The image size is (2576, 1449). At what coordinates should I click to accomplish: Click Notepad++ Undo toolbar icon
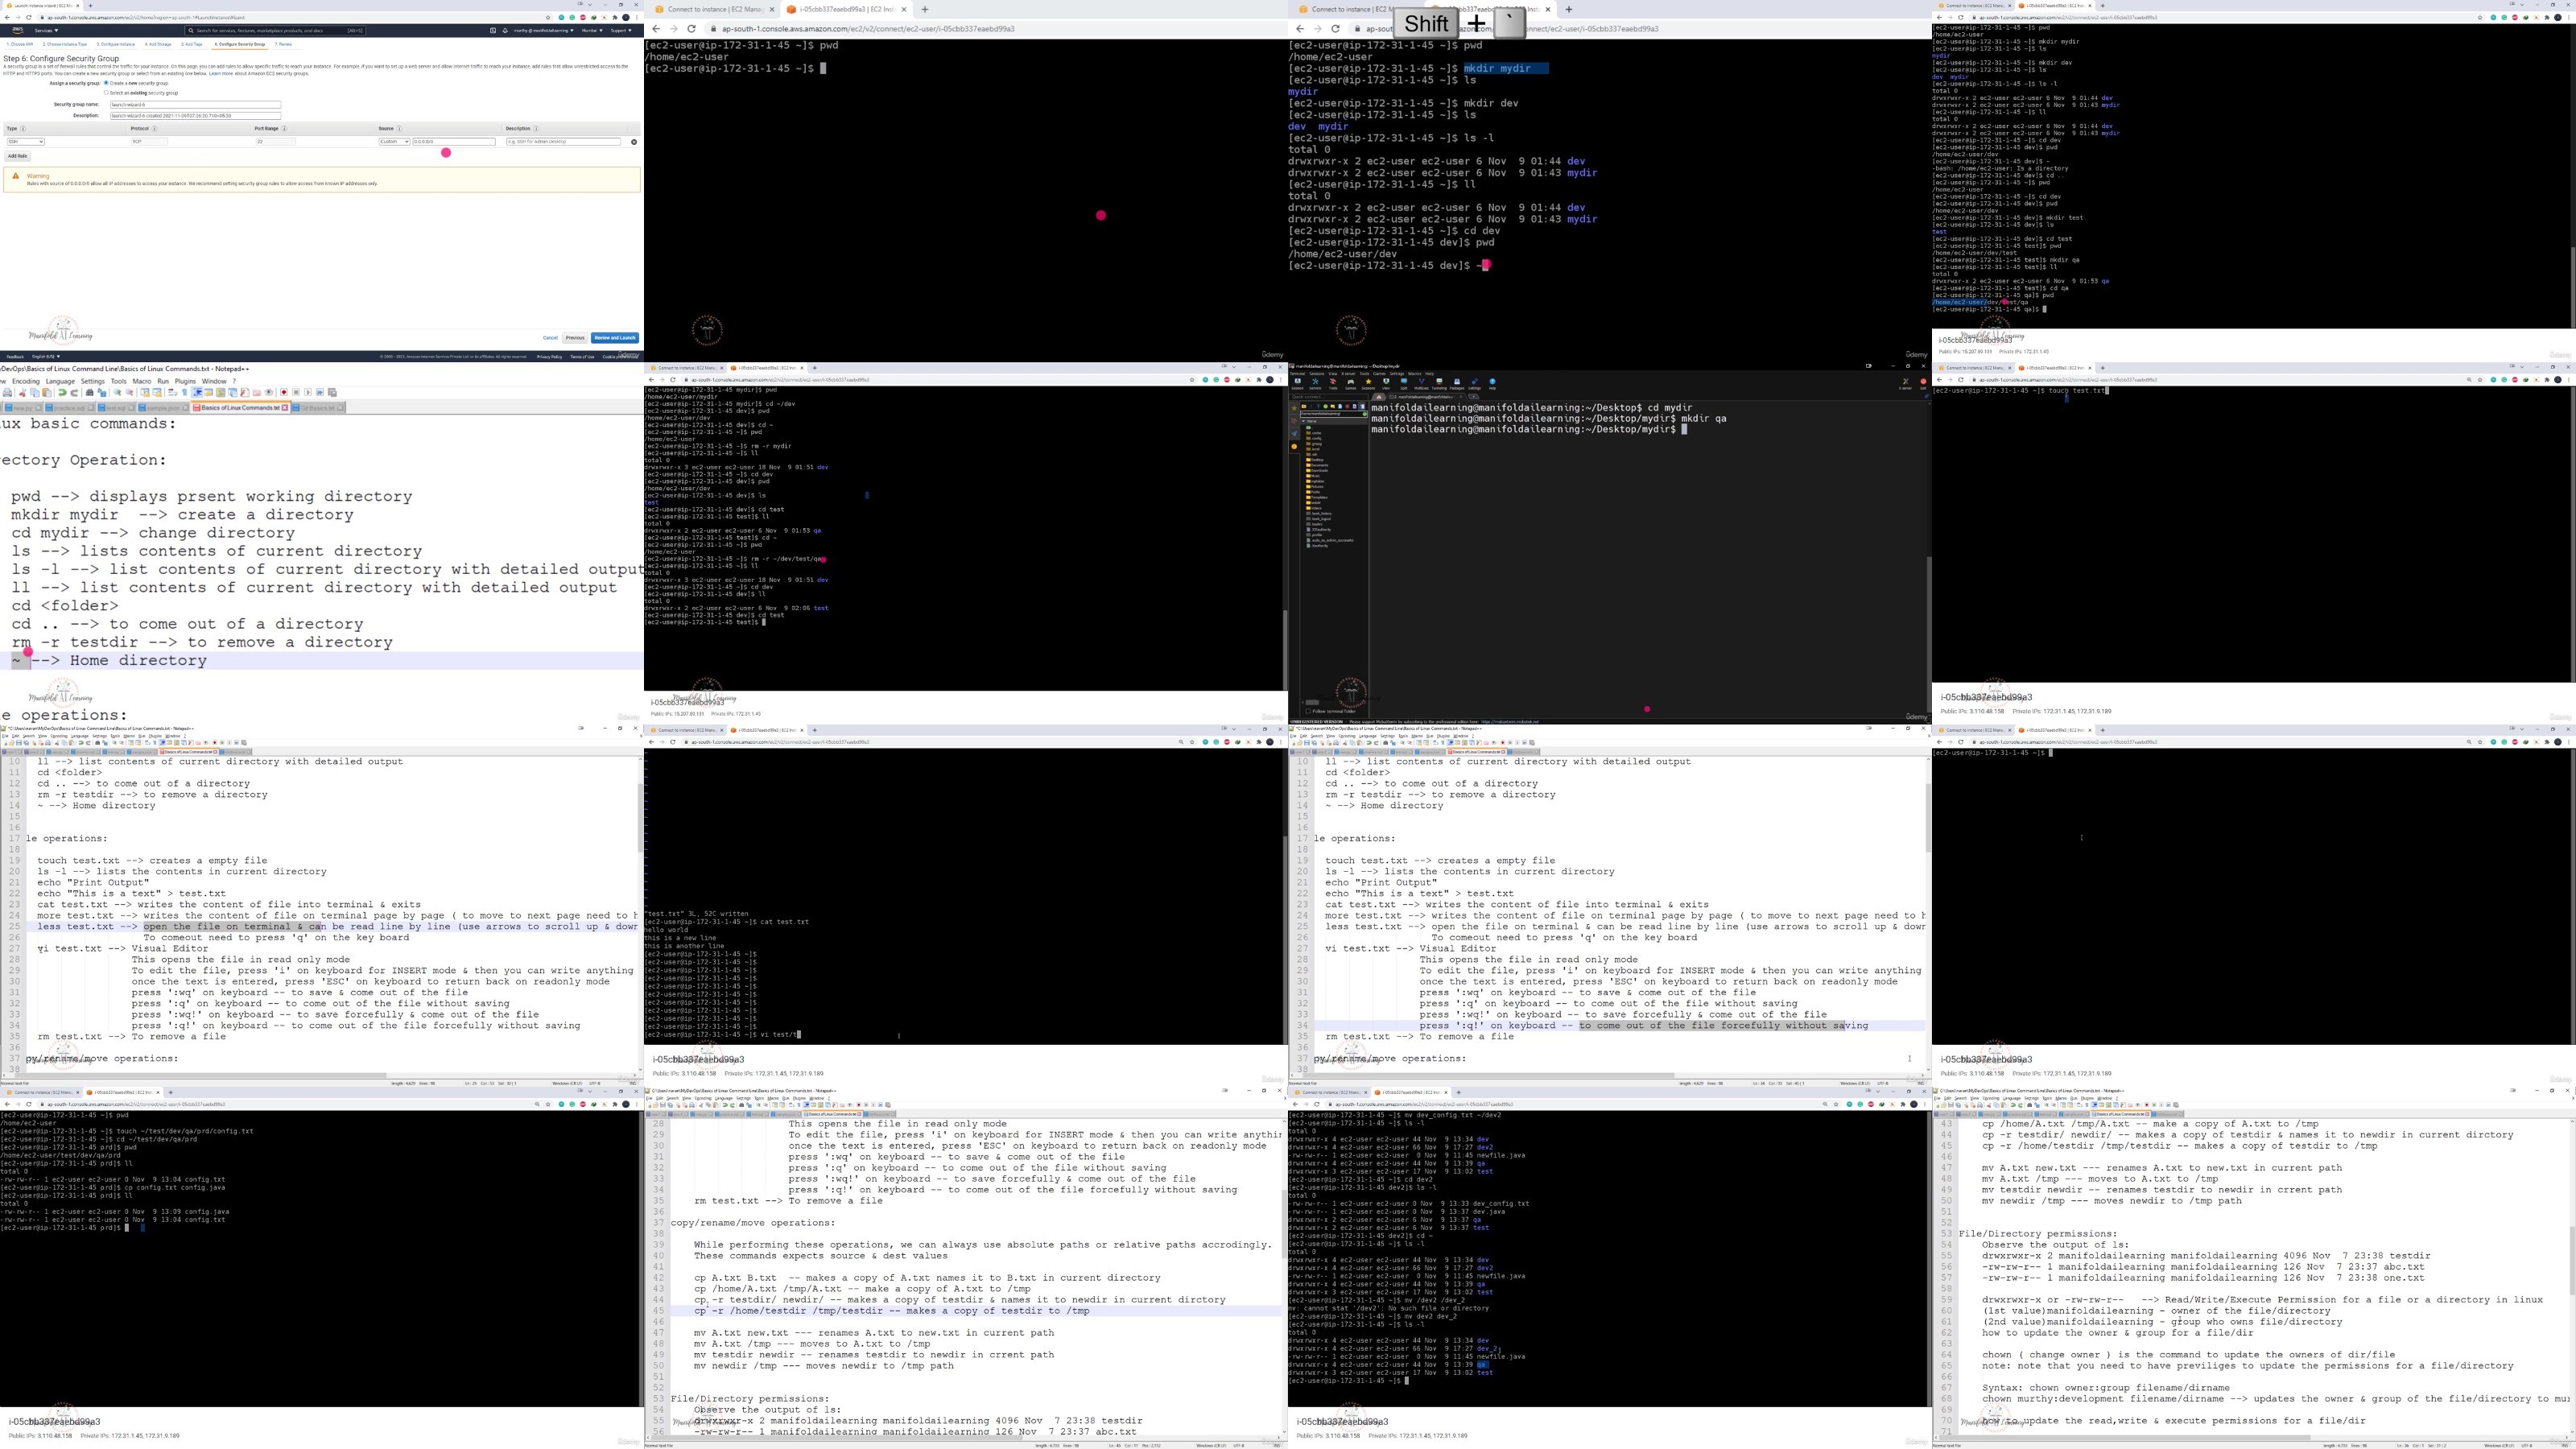click(62, 393)
